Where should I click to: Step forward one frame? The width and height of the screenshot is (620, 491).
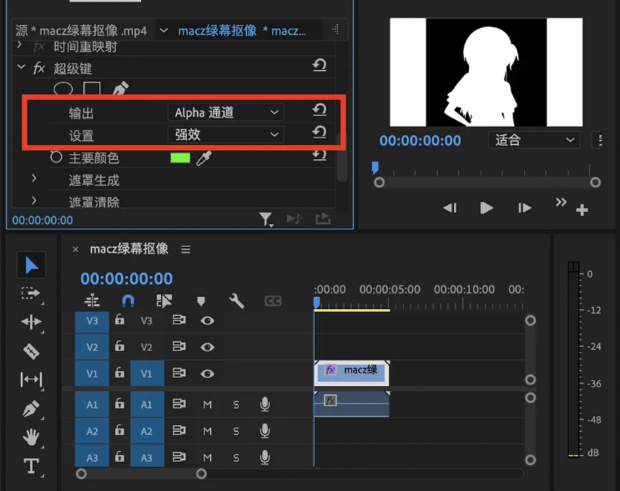(524, 208)
